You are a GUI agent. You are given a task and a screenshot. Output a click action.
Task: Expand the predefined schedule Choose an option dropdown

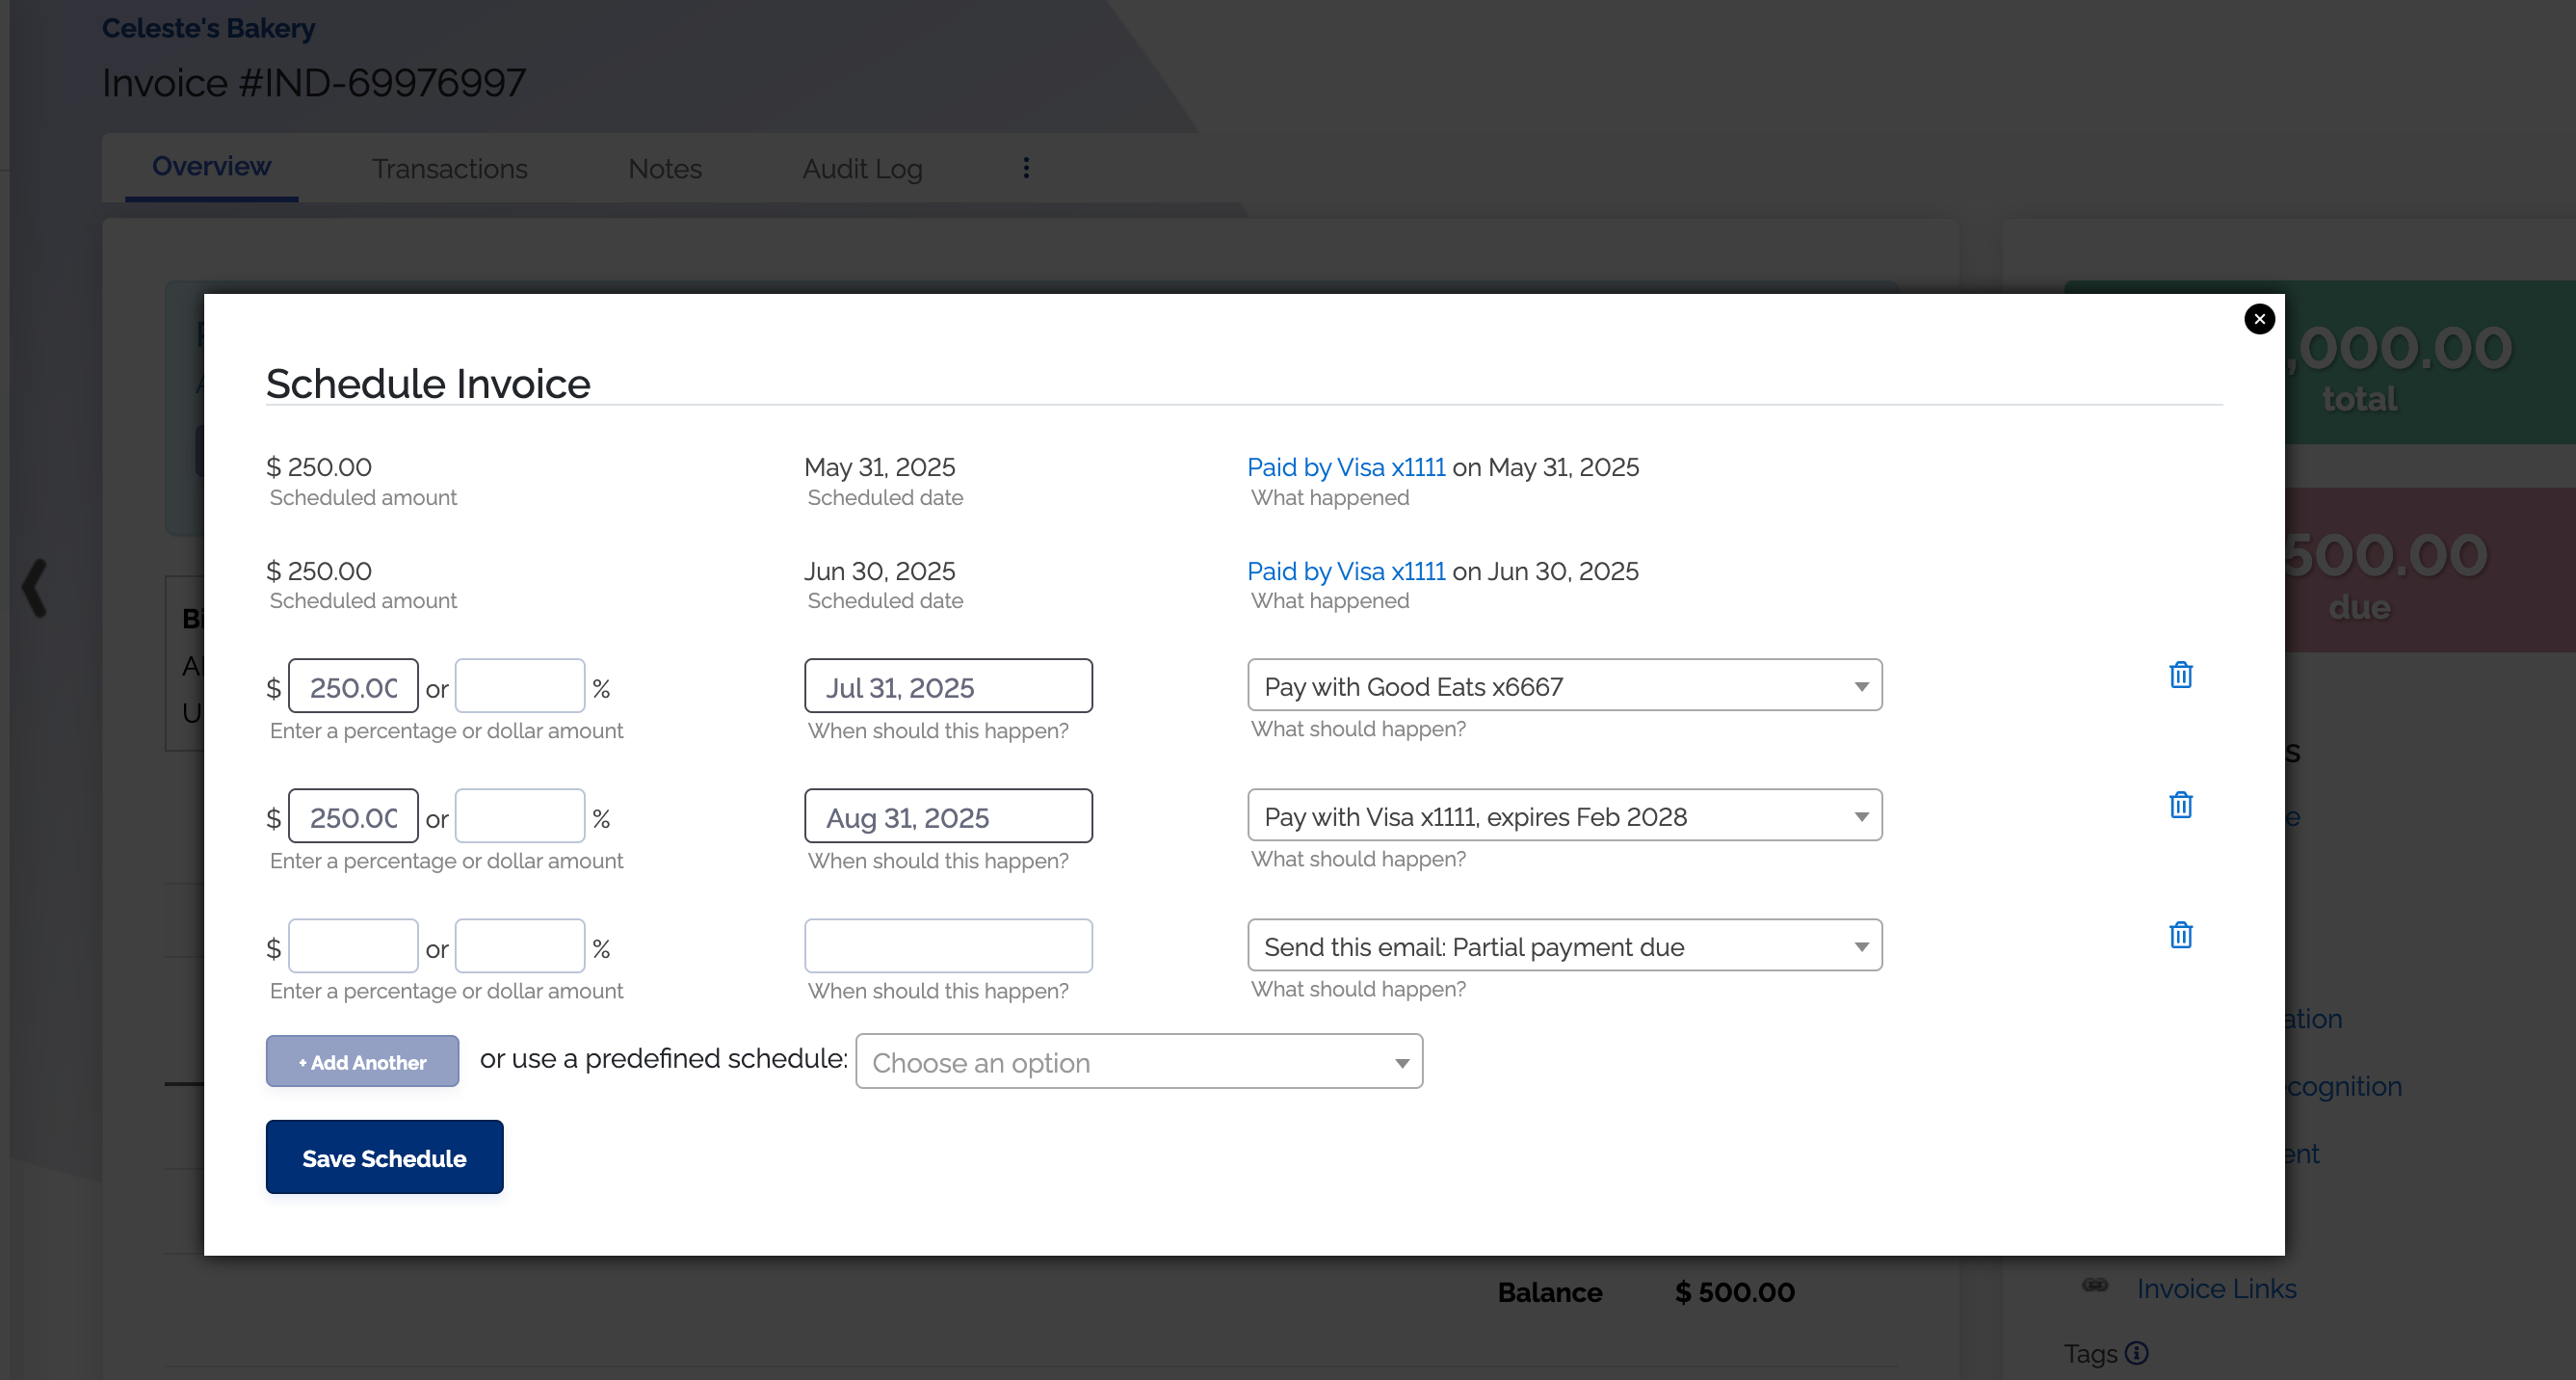tap(1139, 1061)
